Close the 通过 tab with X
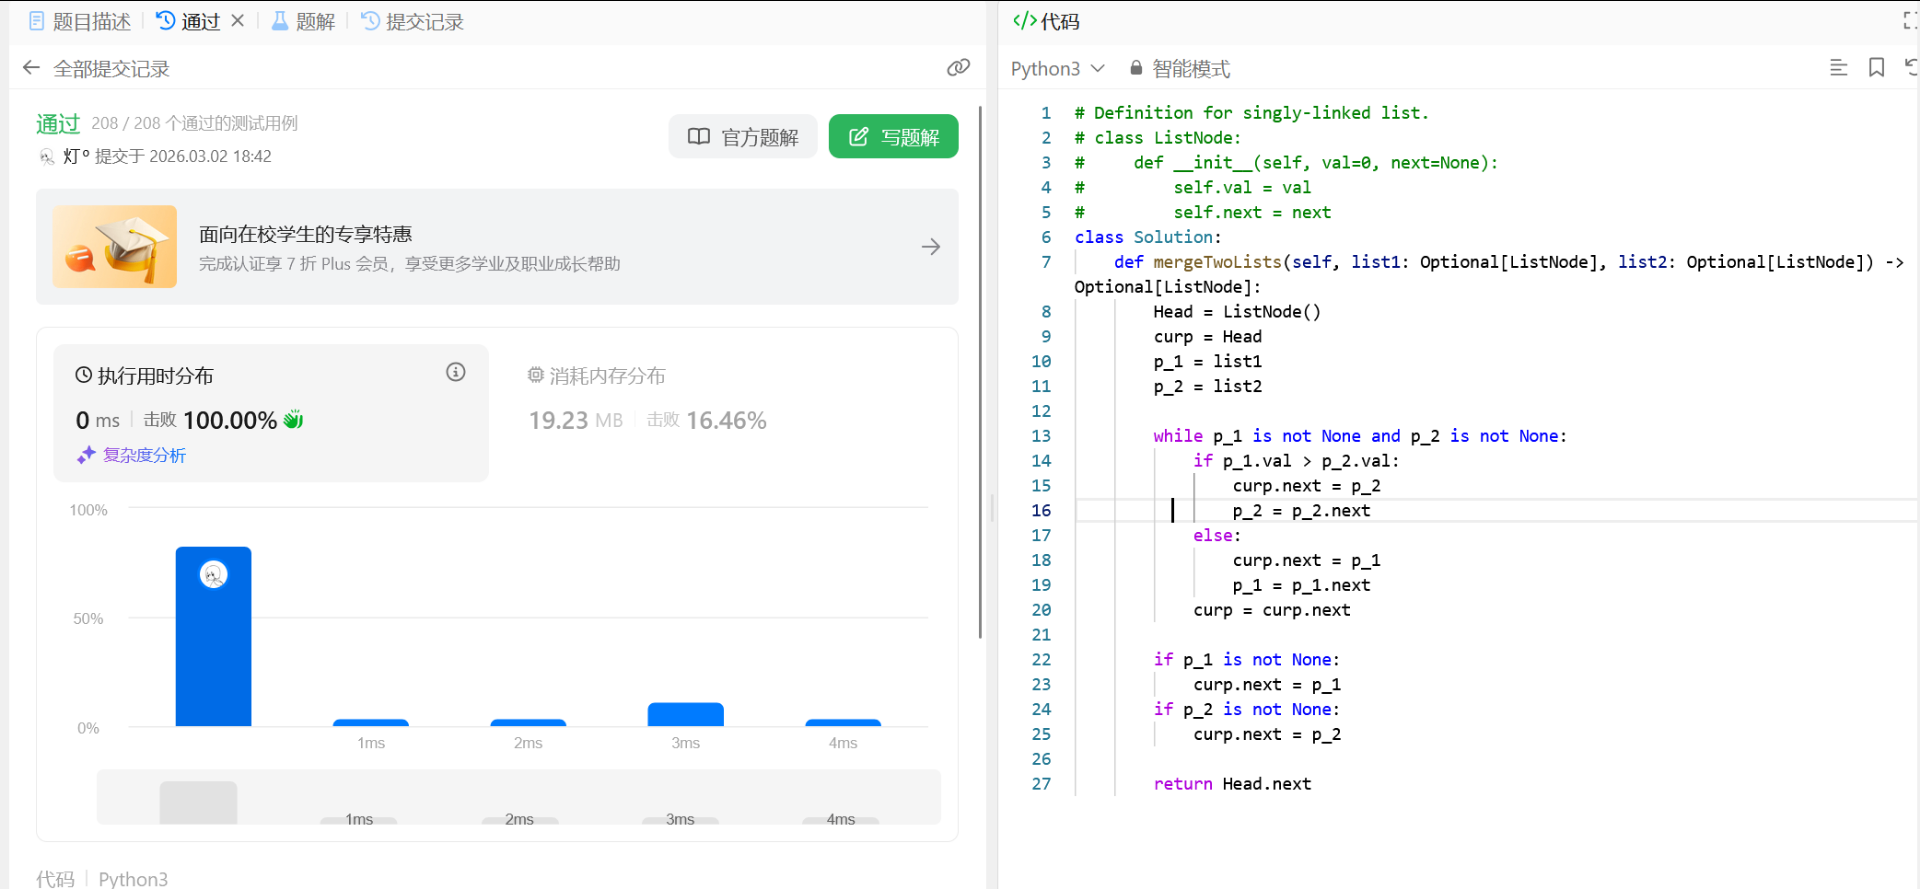Viewport: 1920px width, 889px height. pyautogui.click(x=238, y=21)
